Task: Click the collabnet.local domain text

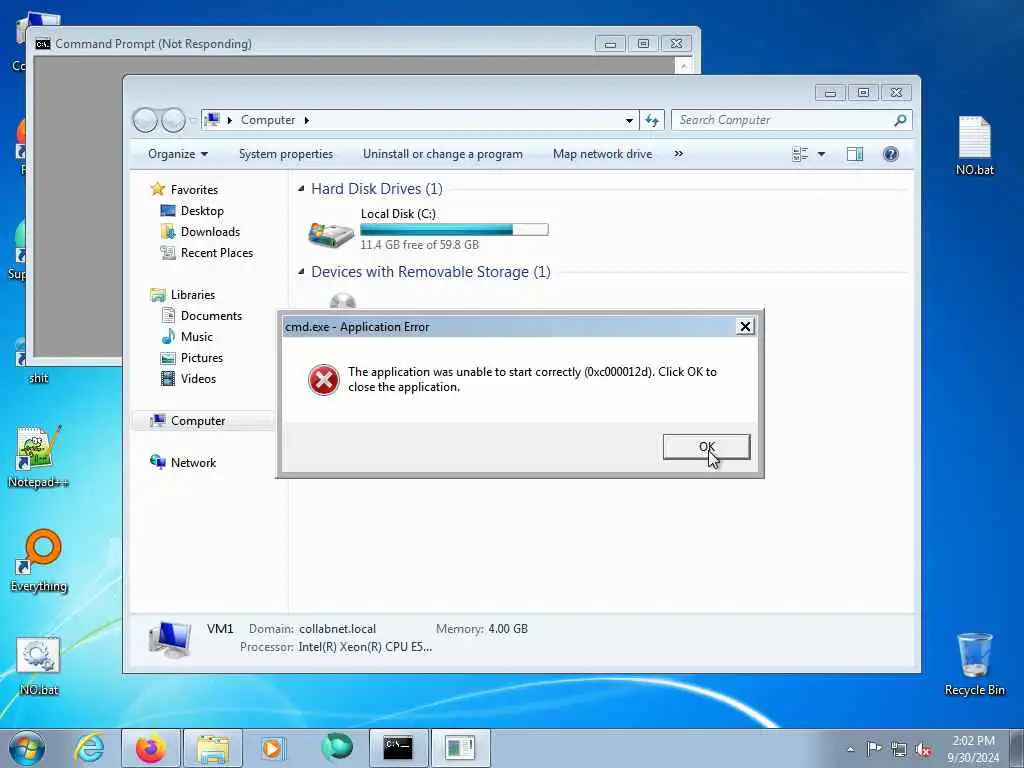Action: tap(338, 629)
